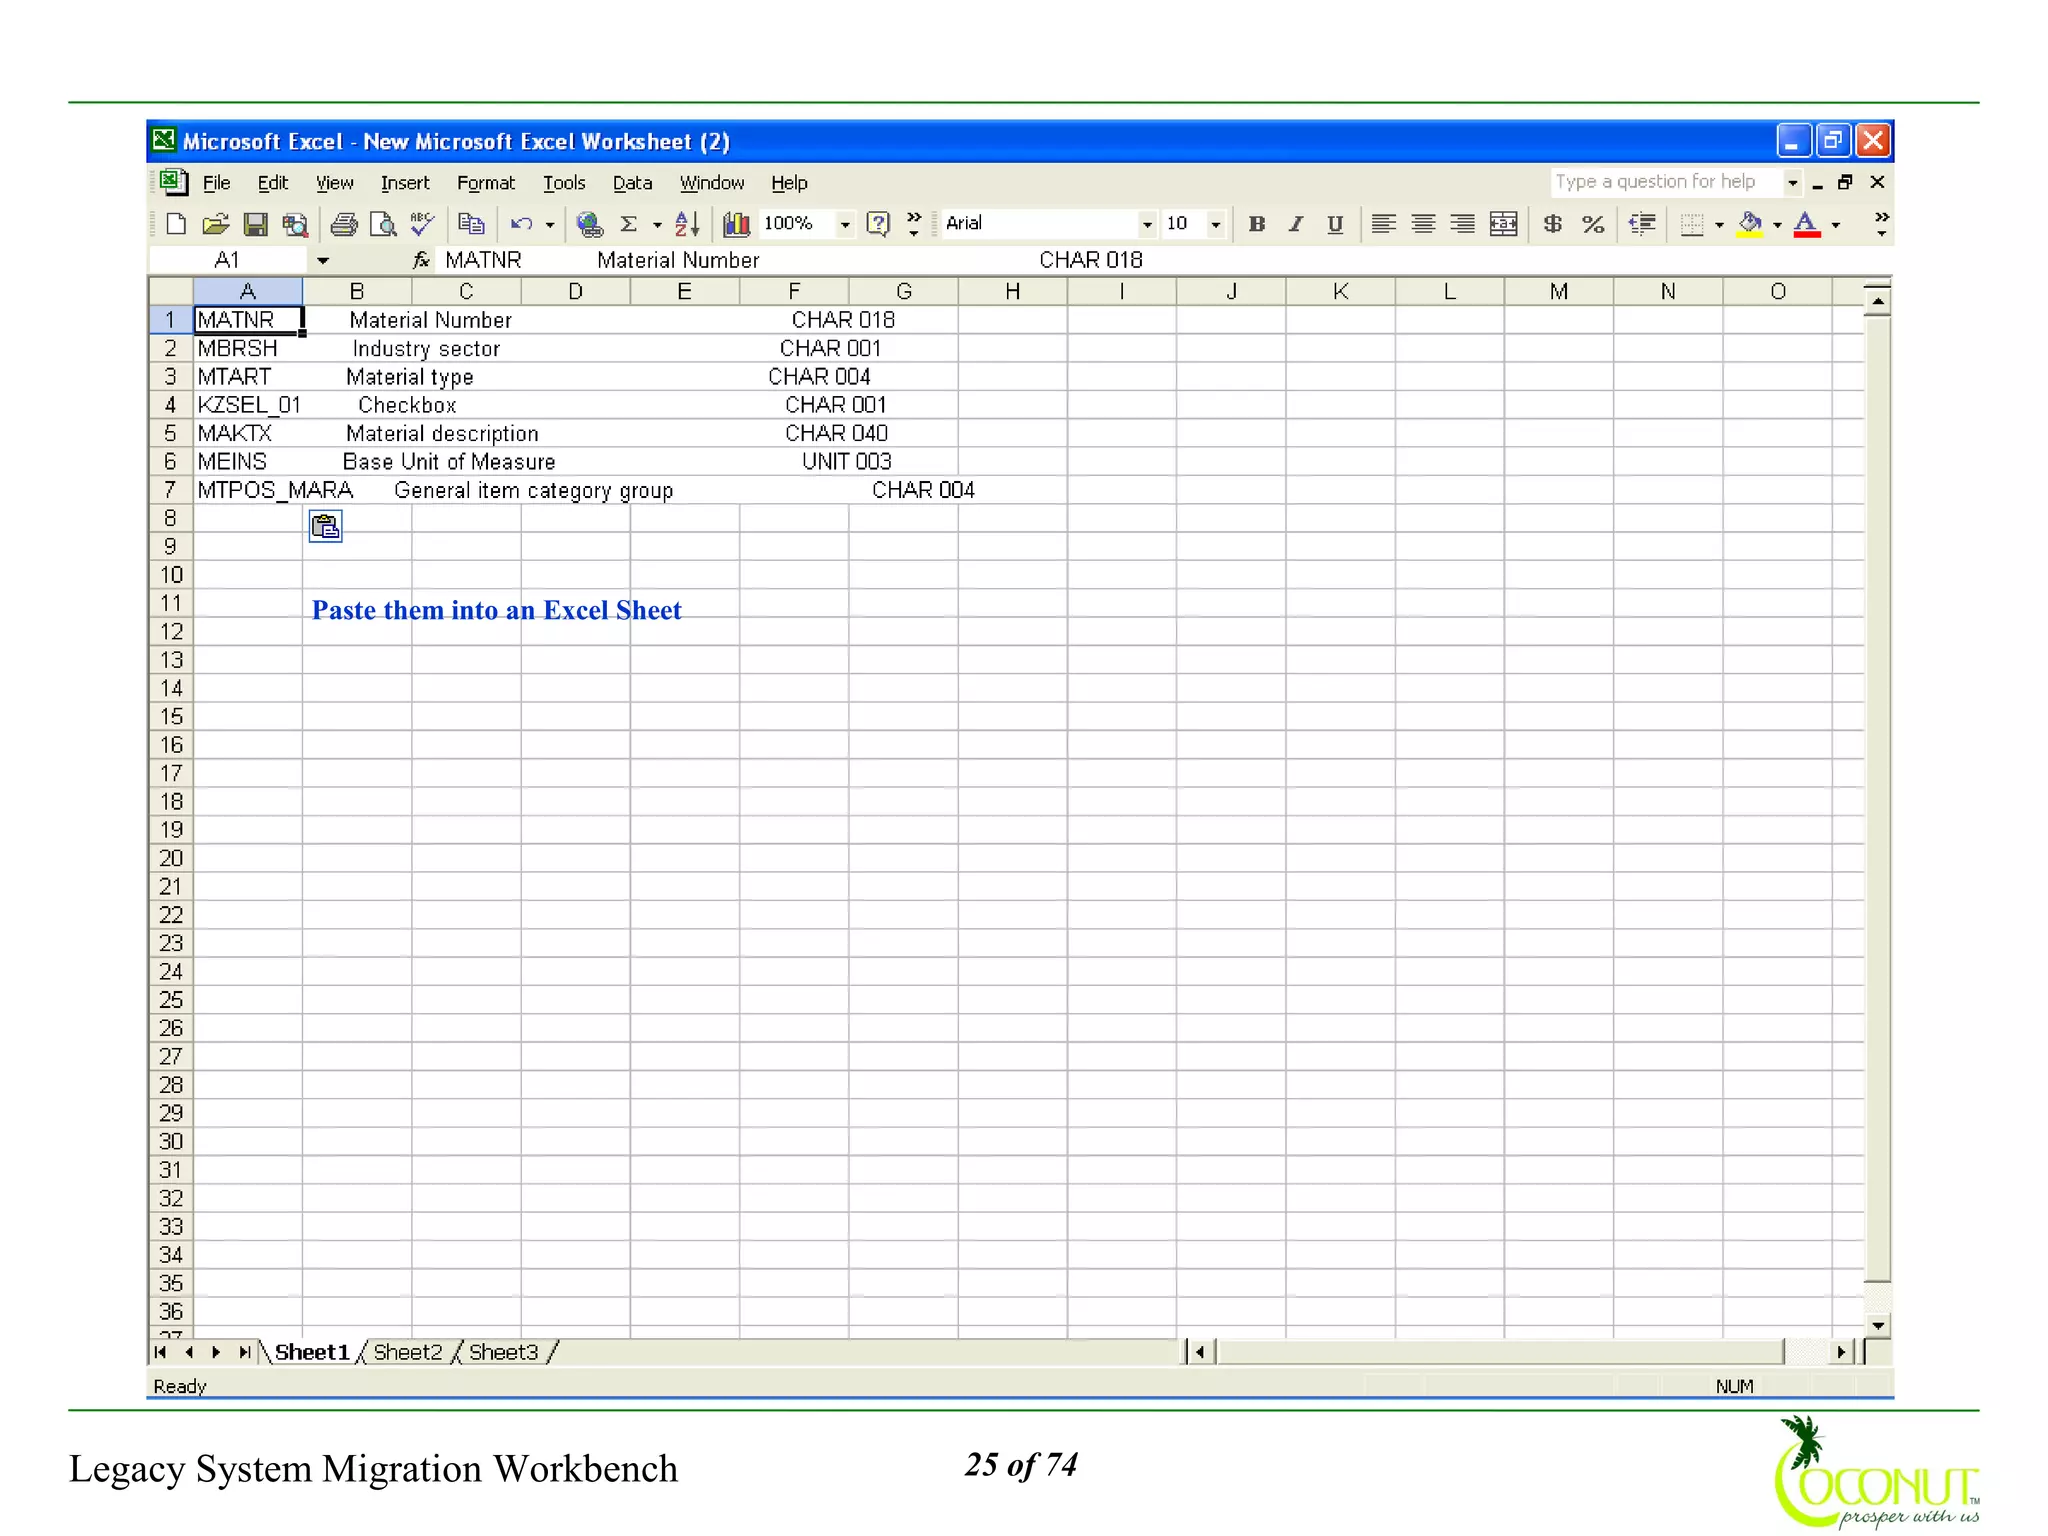Apply red font color

1807,224
